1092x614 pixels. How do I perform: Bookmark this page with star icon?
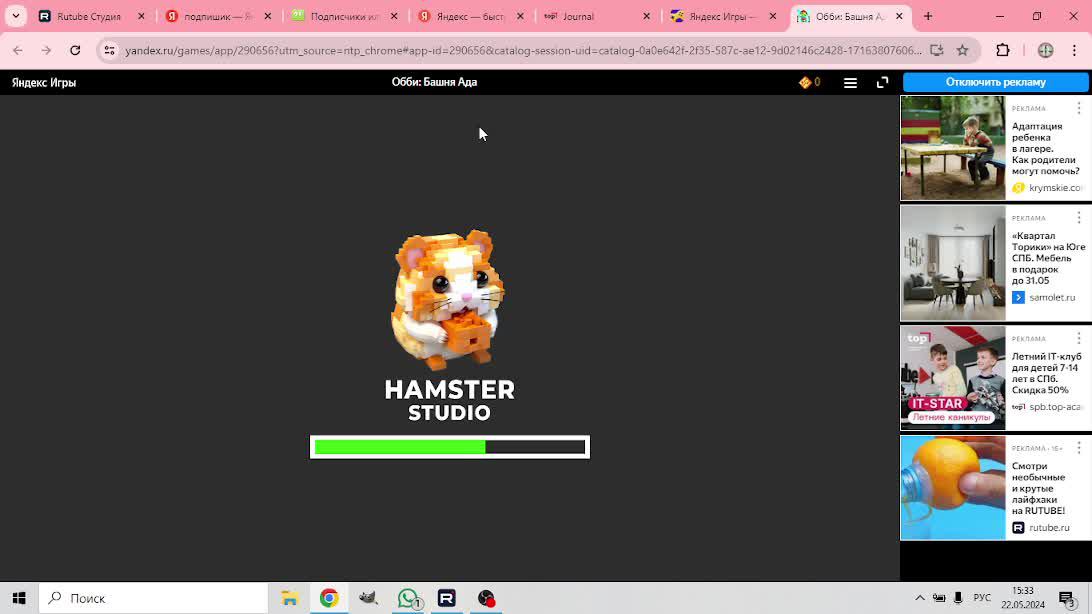[962, 50]
